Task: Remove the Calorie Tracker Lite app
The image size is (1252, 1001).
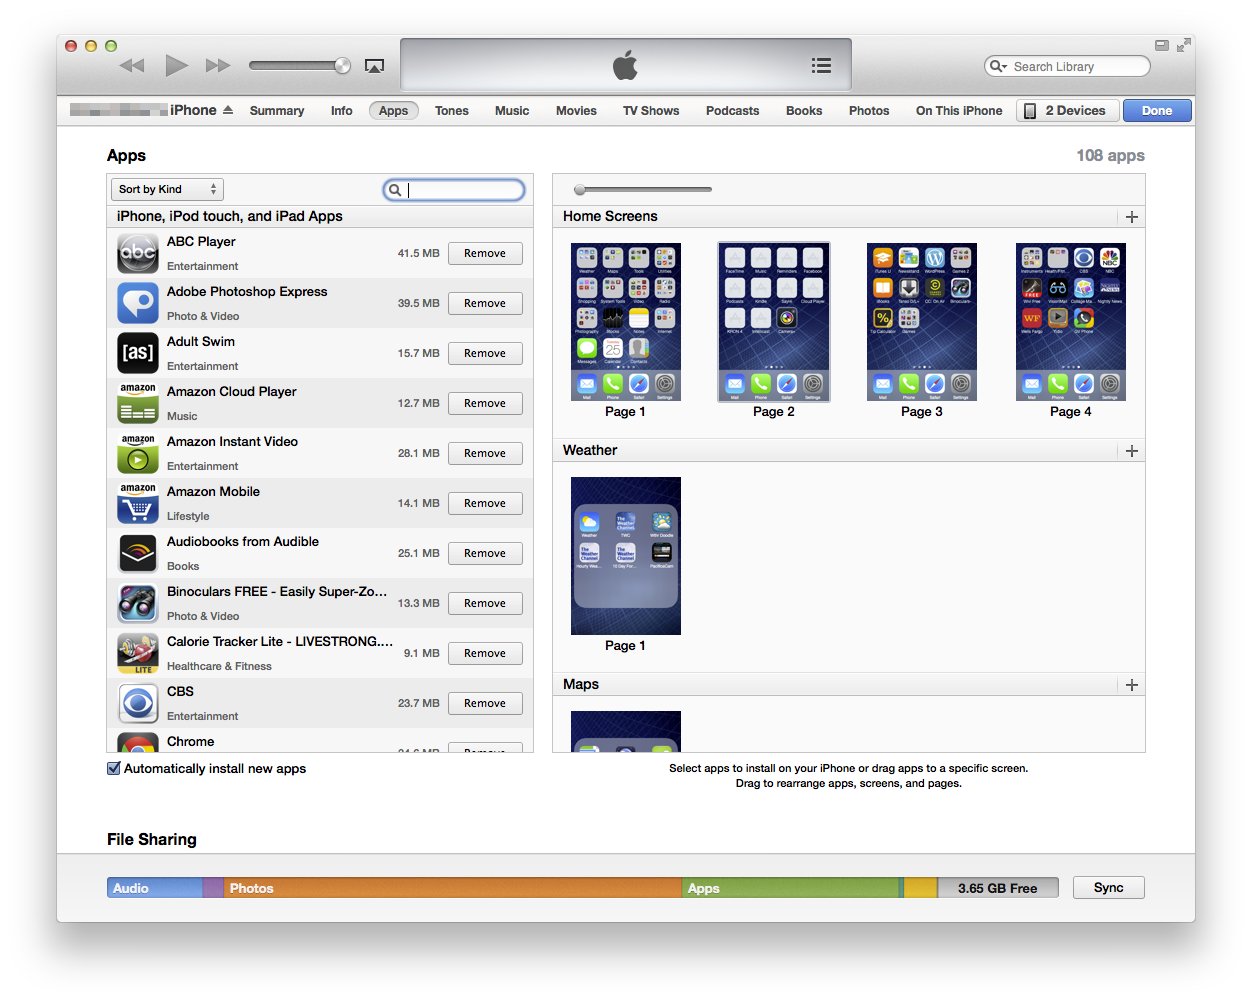Action: (485, 653)
